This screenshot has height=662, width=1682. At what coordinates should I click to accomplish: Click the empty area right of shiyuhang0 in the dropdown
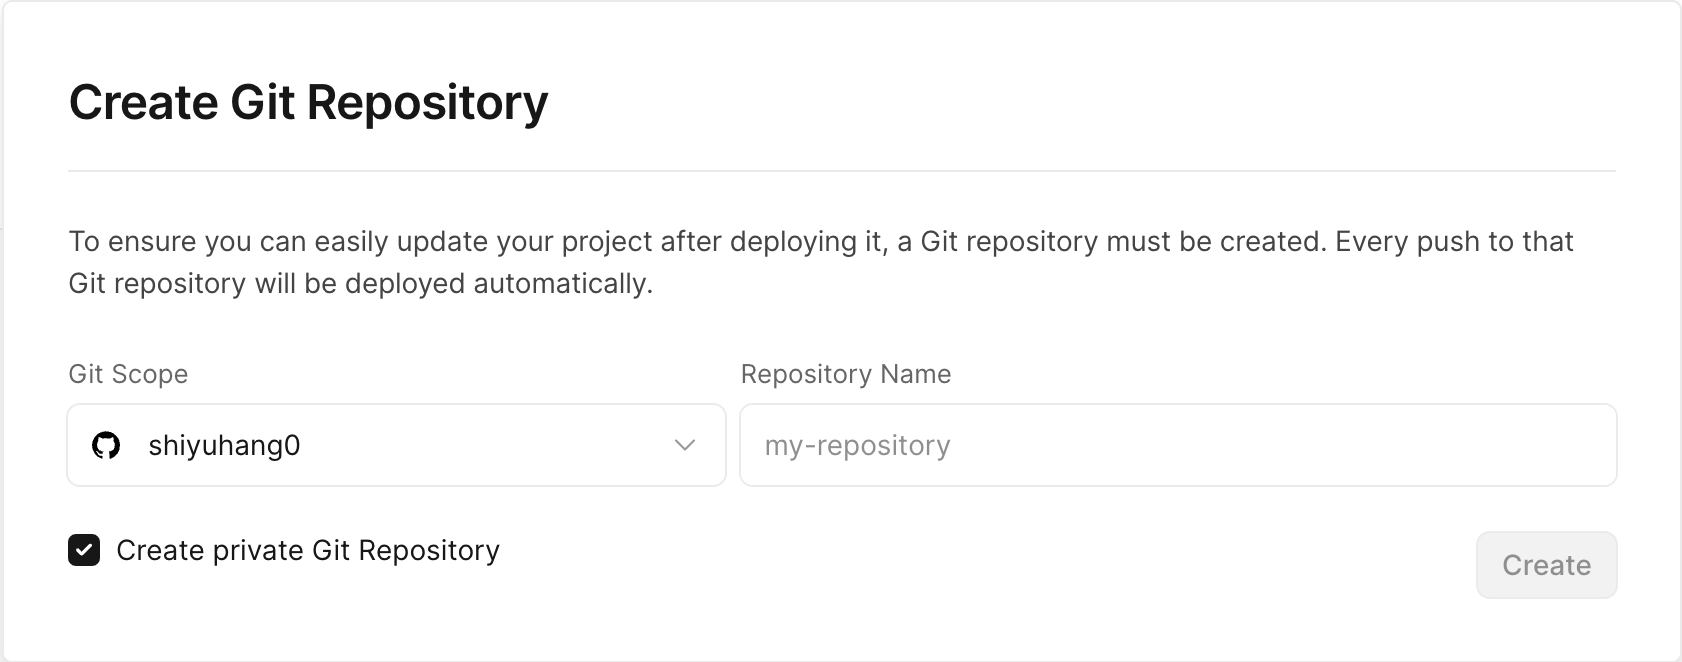[x=485, y=445]
